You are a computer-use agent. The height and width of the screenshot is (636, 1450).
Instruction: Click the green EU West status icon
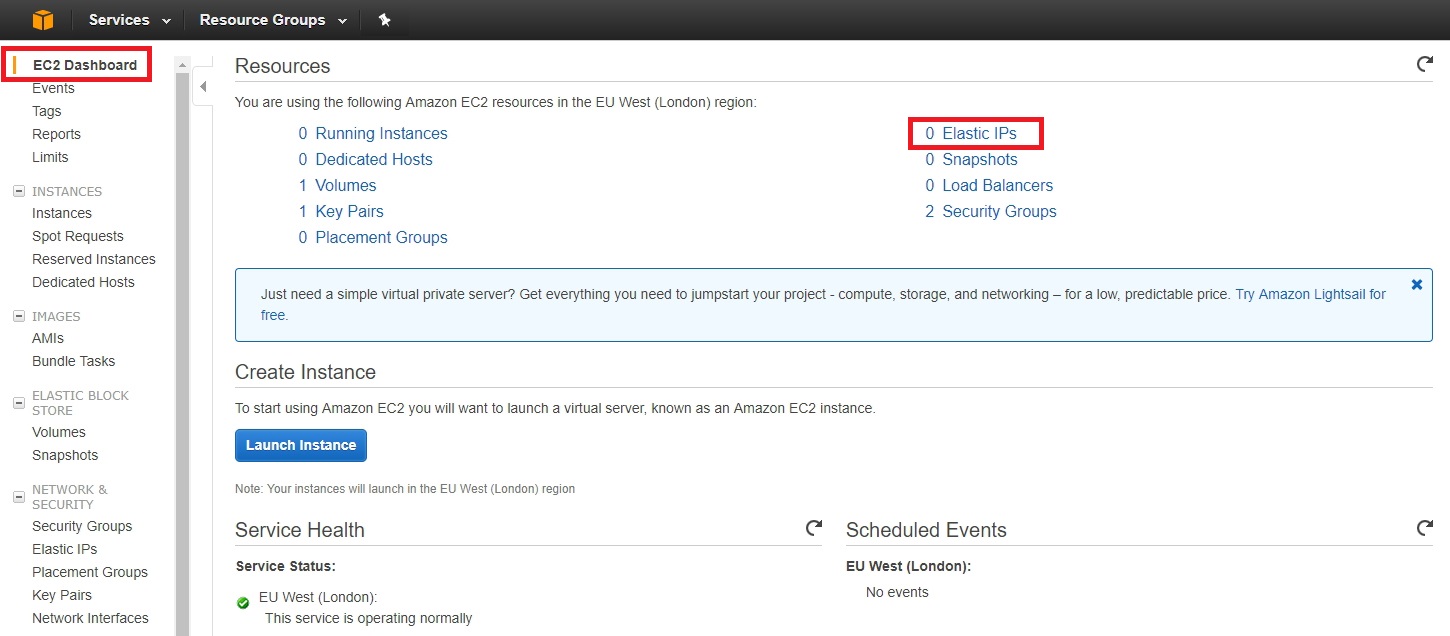(x=243, y=603)
